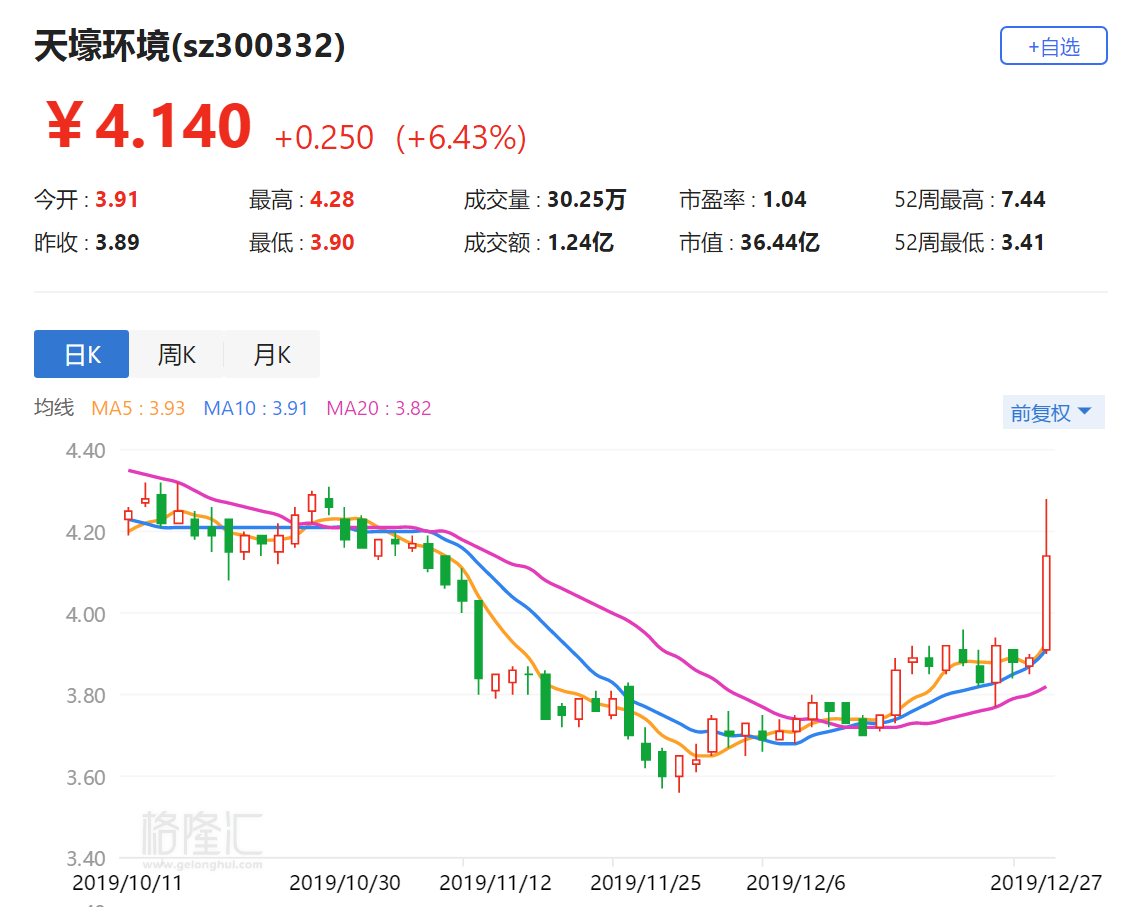Click the 4.40 price axis label
Screen dimensions: 1121x907
[85, 451]
